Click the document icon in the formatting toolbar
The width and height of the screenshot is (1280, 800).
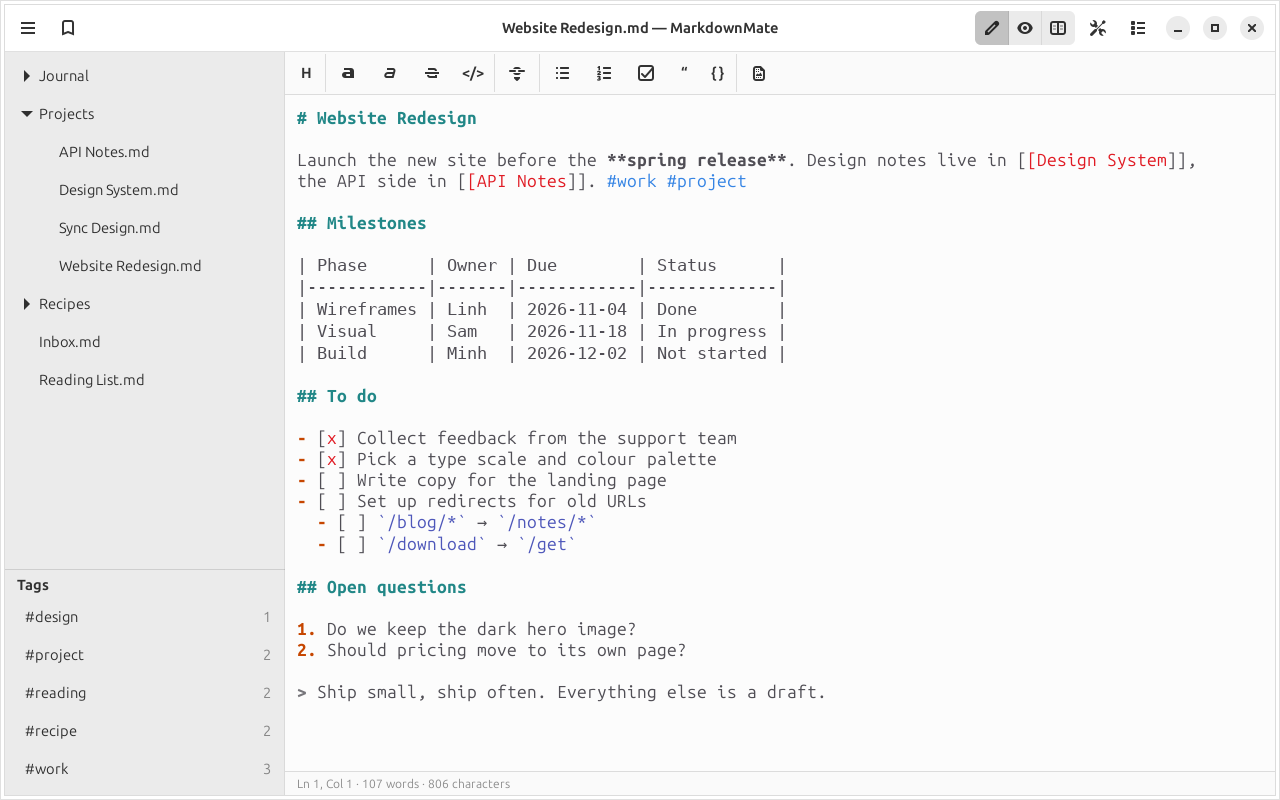click(x=759, y=73)
